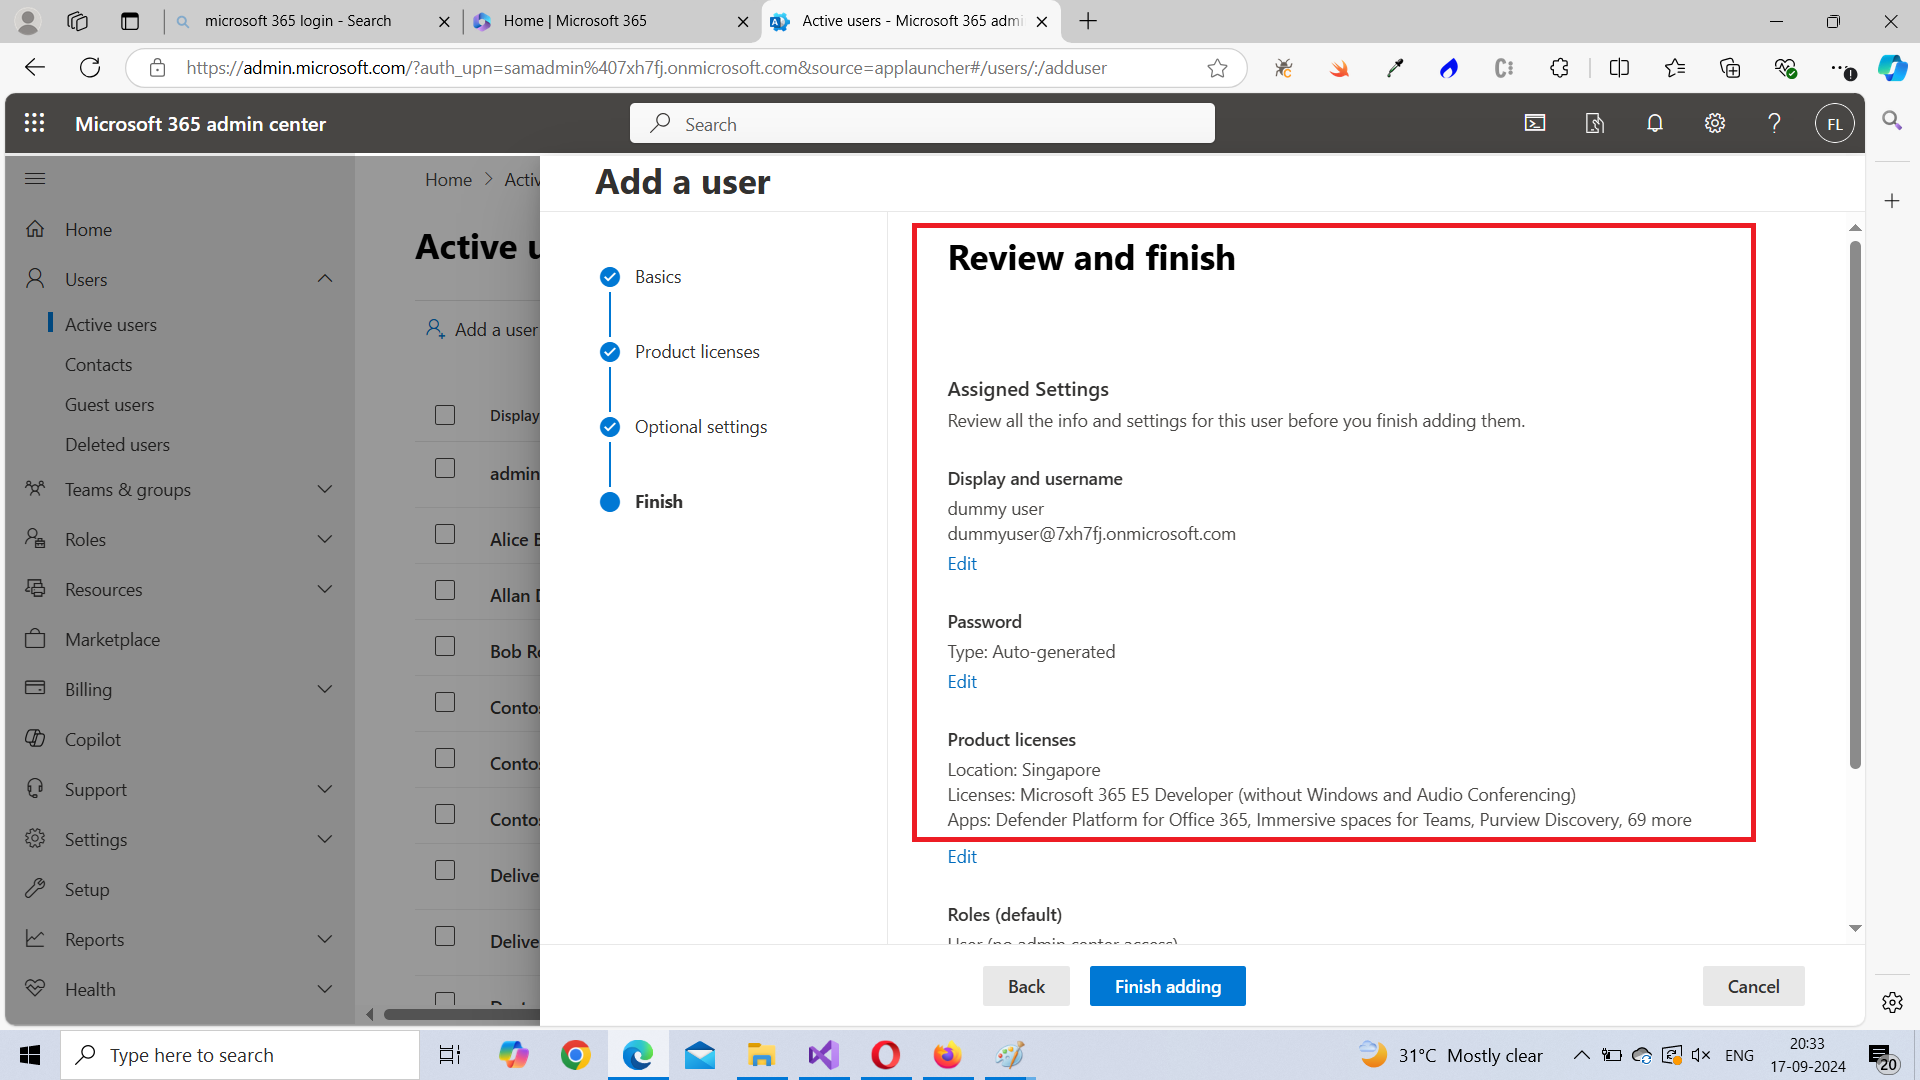The width and height of the screenshot is (1920, 1080).
Task: Expand Teams & groups navigation section
Action: click(325, 489)
